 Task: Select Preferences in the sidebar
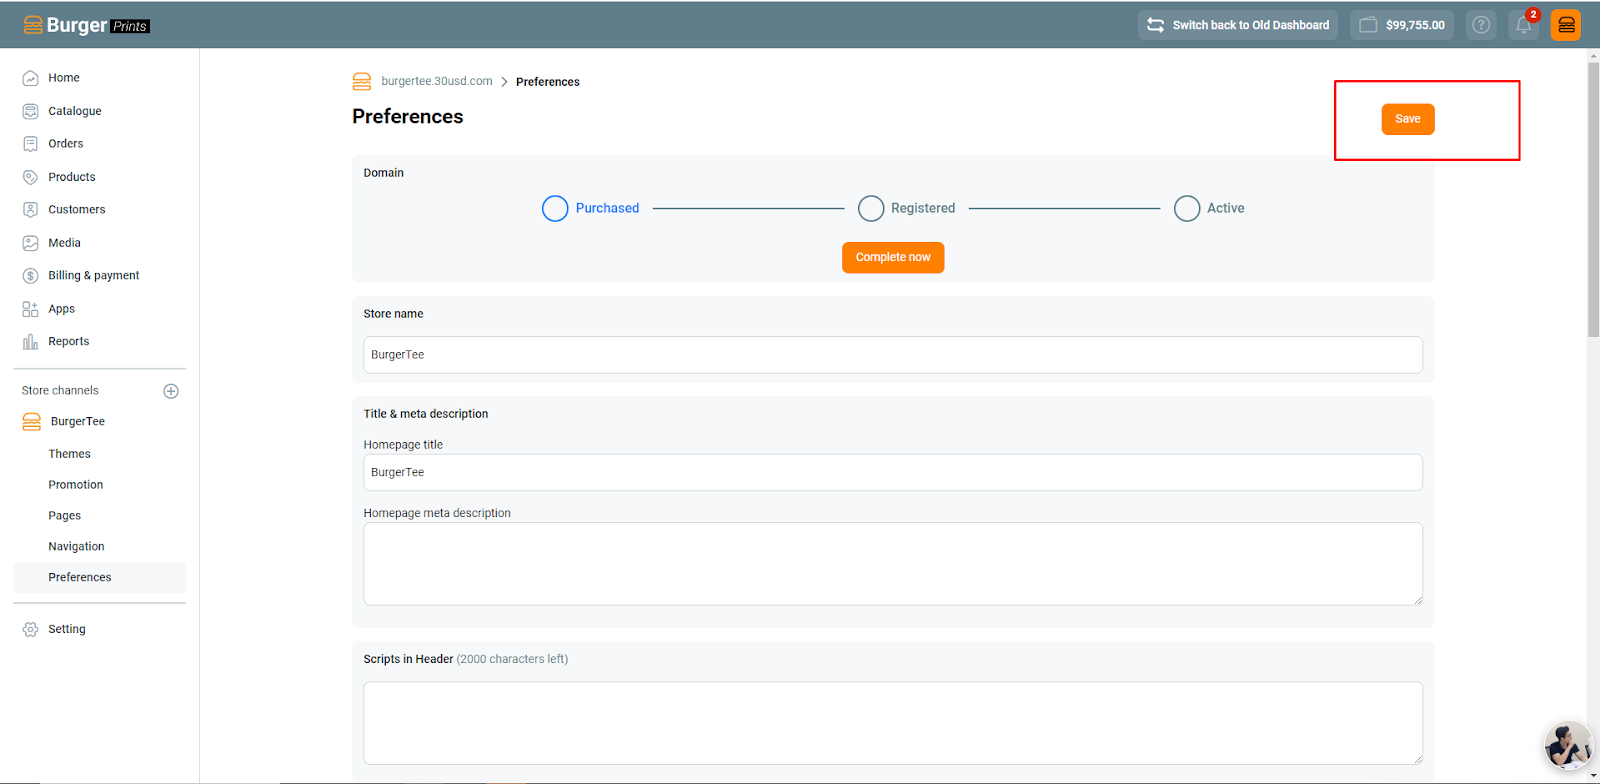pyautogui.click(x=100, y=577)
